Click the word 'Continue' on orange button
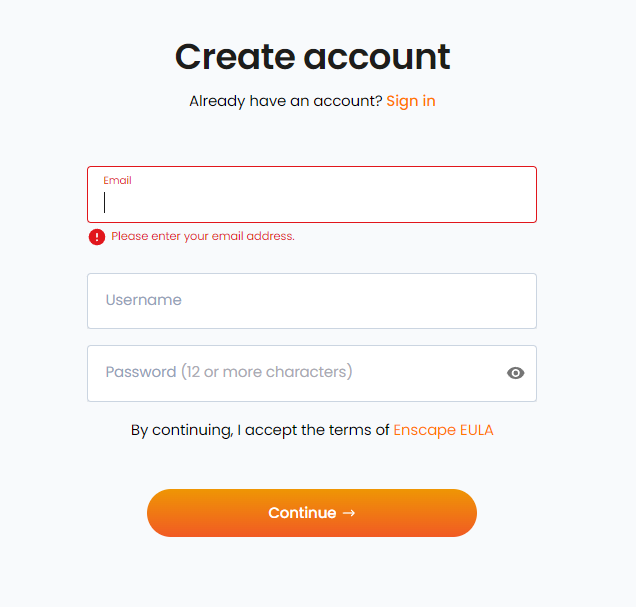Screen dimensions: 636x607 point(302,513)
